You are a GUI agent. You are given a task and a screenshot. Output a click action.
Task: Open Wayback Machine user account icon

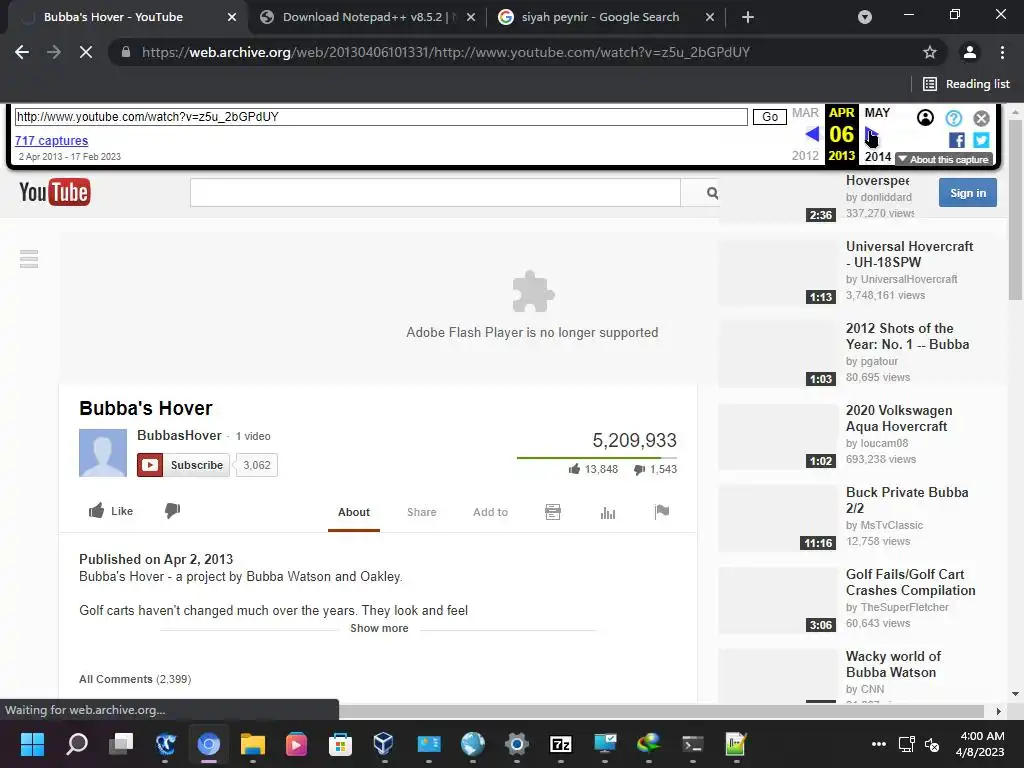click(925, 118)
